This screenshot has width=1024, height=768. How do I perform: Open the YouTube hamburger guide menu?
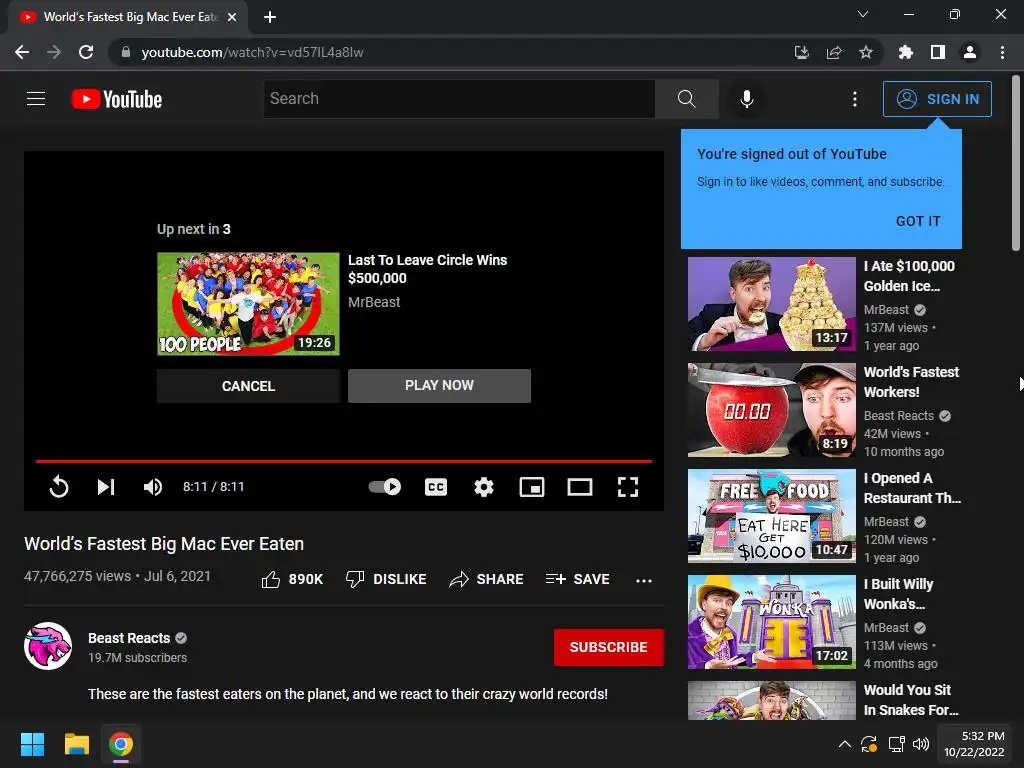[x=36, y=99]
